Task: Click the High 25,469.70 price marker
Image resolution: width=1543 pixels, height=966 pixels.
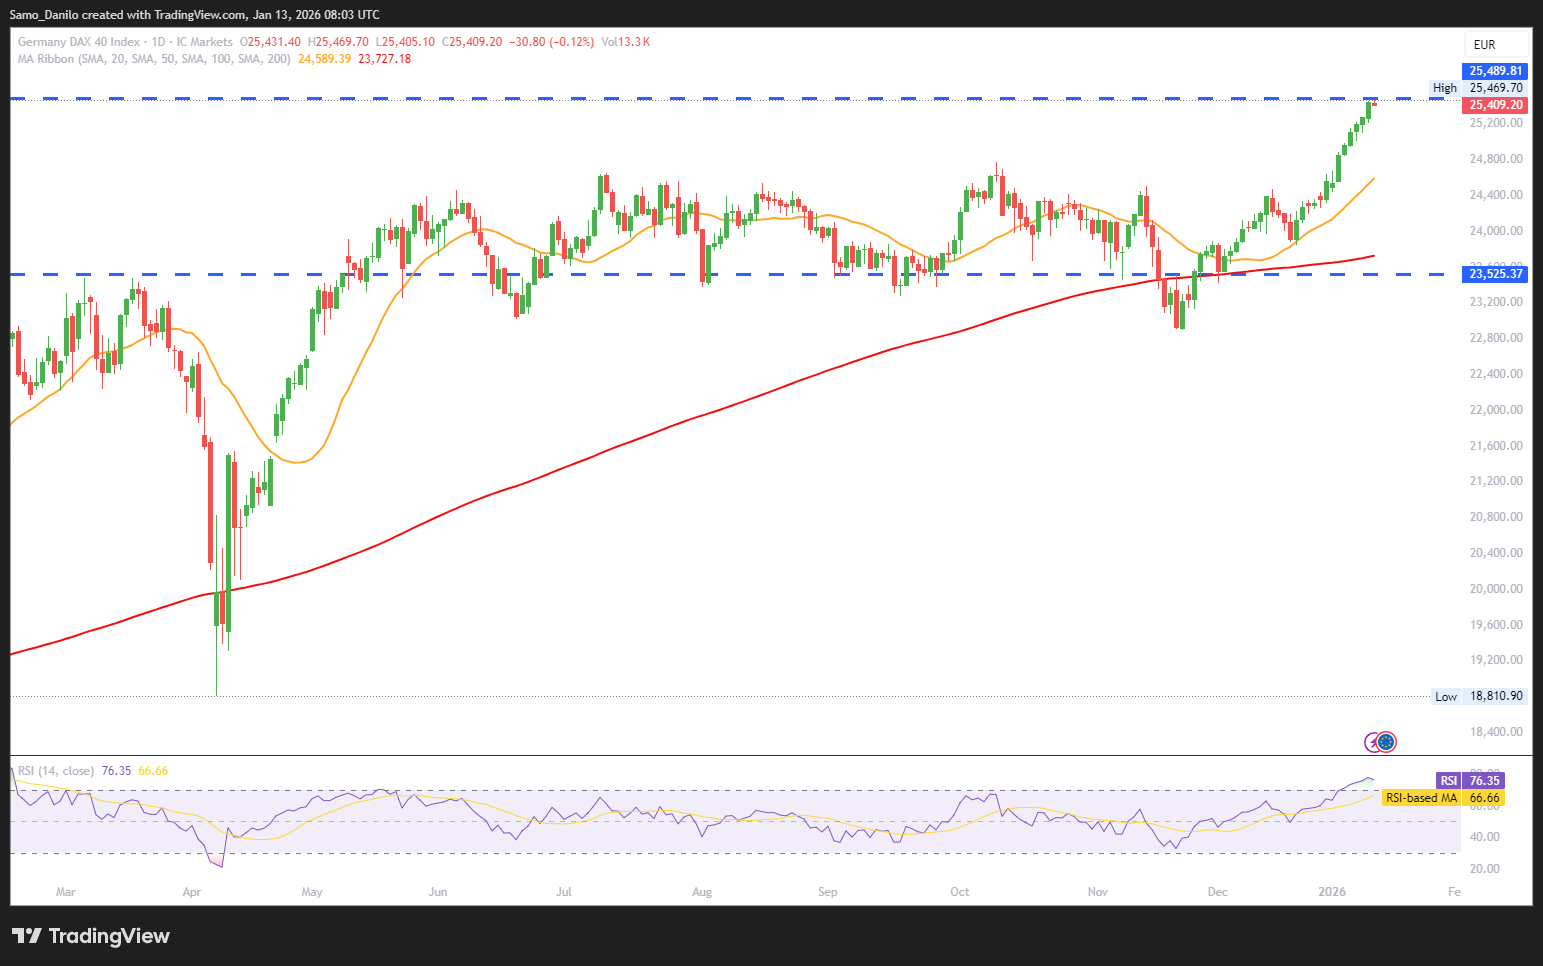Action: pyautogui.click(x=1479, y=88)
